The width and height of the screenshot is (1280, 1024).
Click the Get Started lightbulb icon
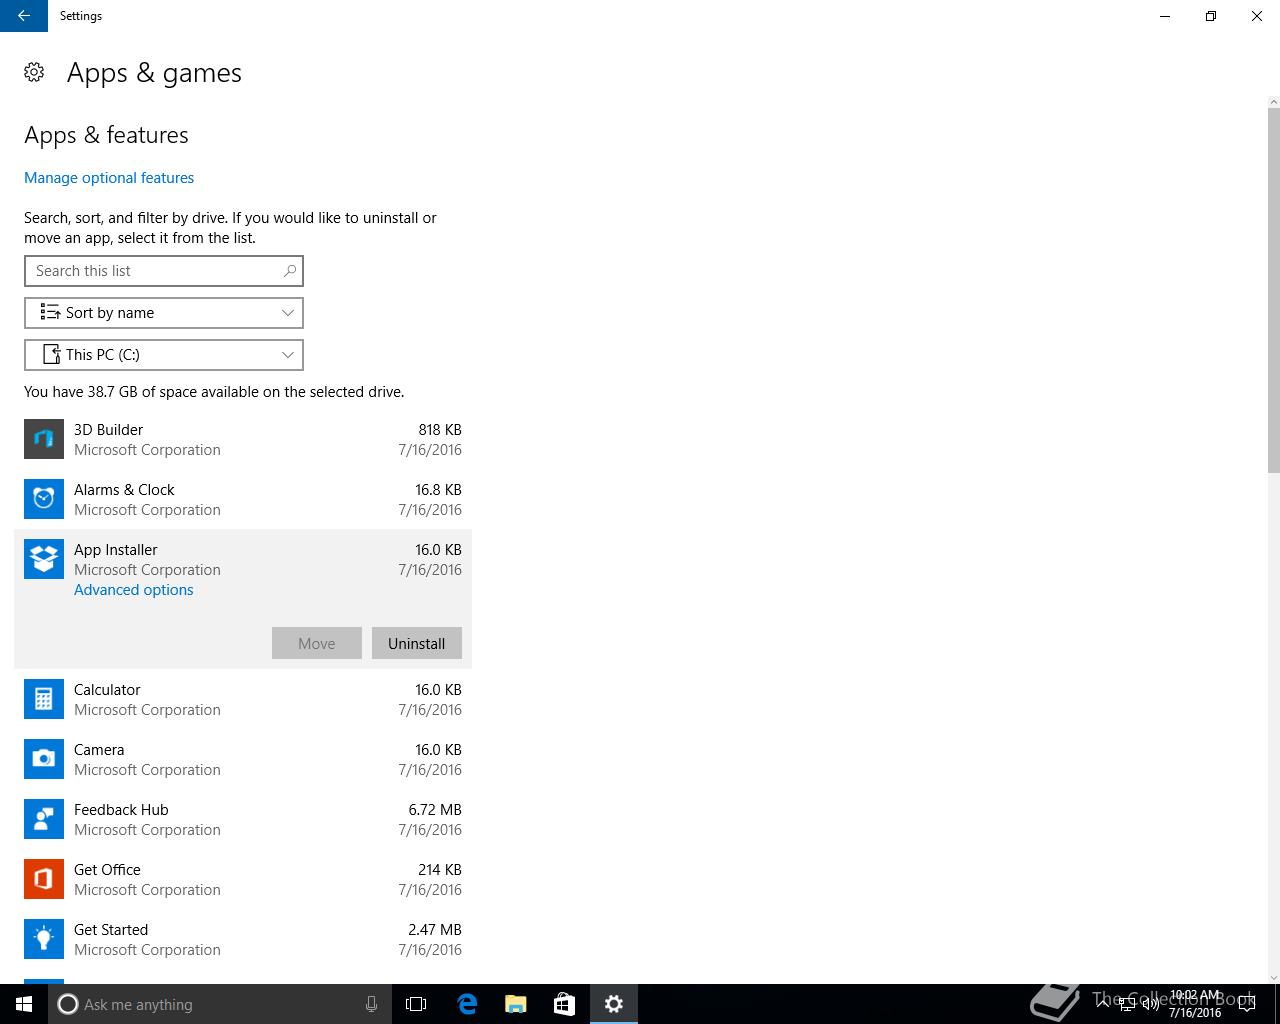pyautogui.click(x=44, y=939)
